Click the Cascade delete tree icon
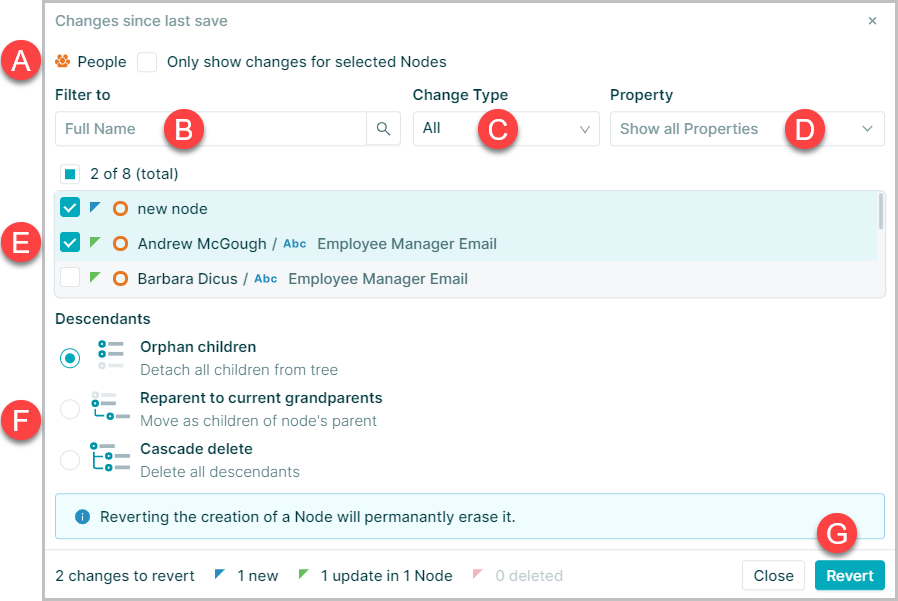The image size is (898, 601). 110,457
